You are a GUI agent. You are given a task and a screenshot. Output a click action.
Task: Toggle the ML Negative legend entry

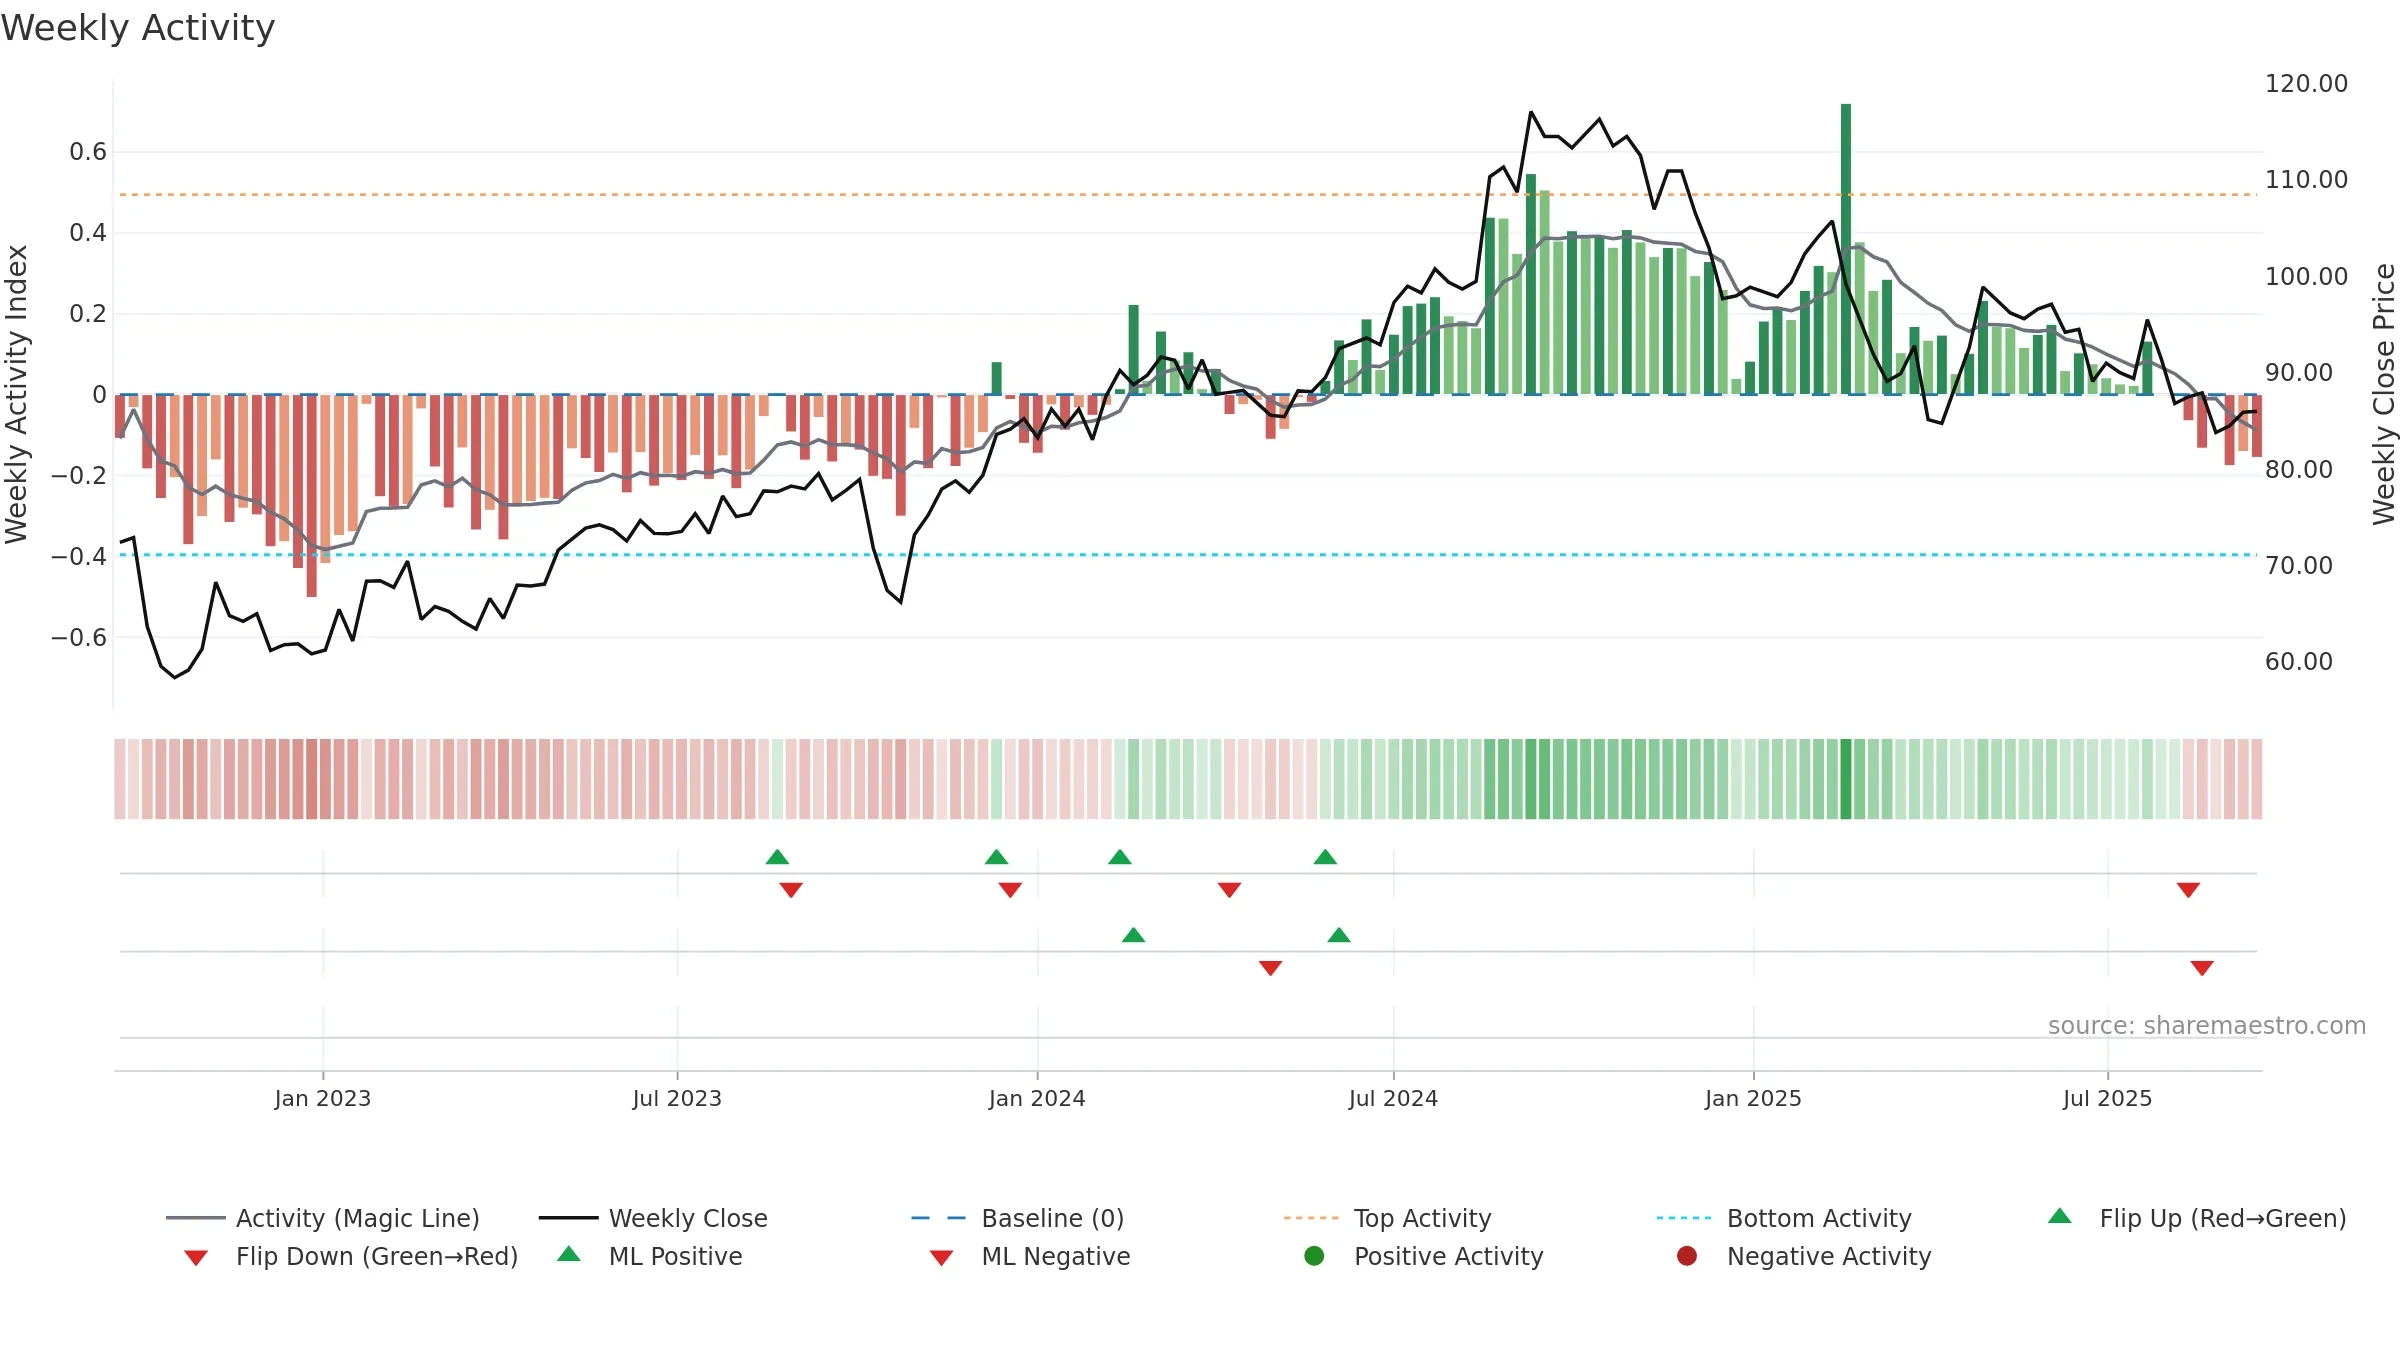1030,1256
